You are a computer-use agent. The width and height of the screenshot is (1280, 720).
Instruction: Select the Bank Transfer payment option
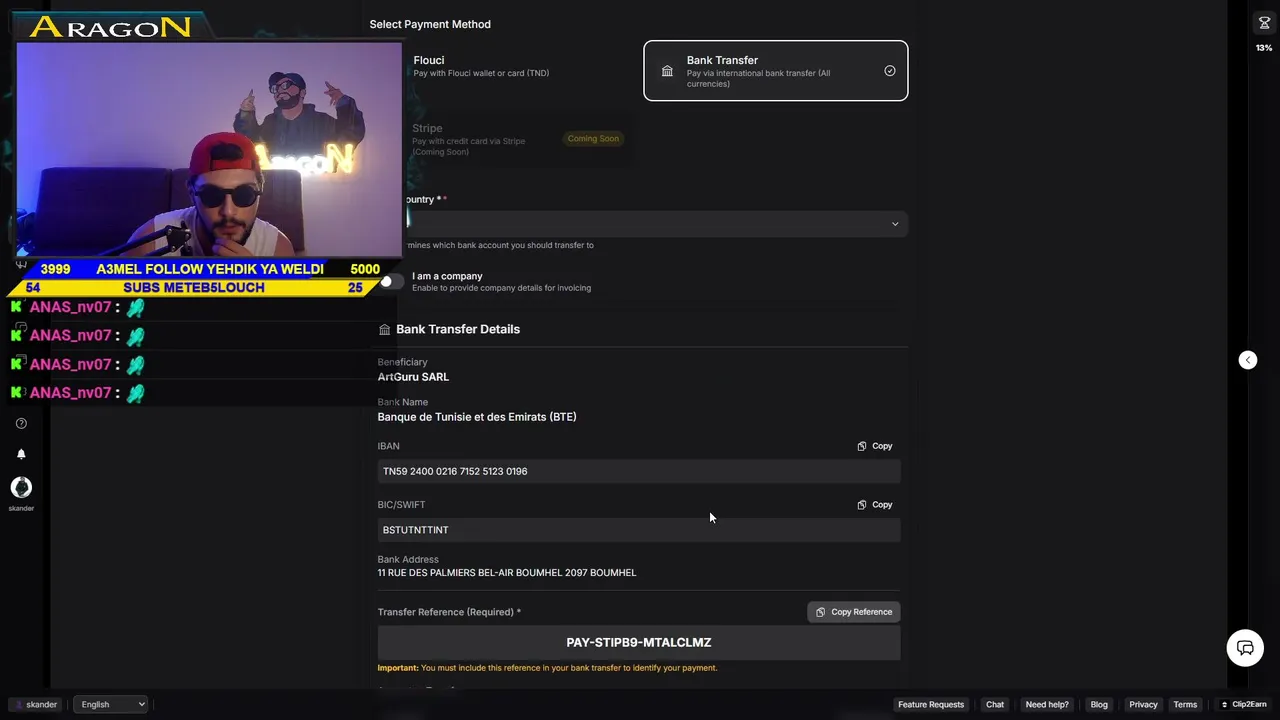(776, 71)
